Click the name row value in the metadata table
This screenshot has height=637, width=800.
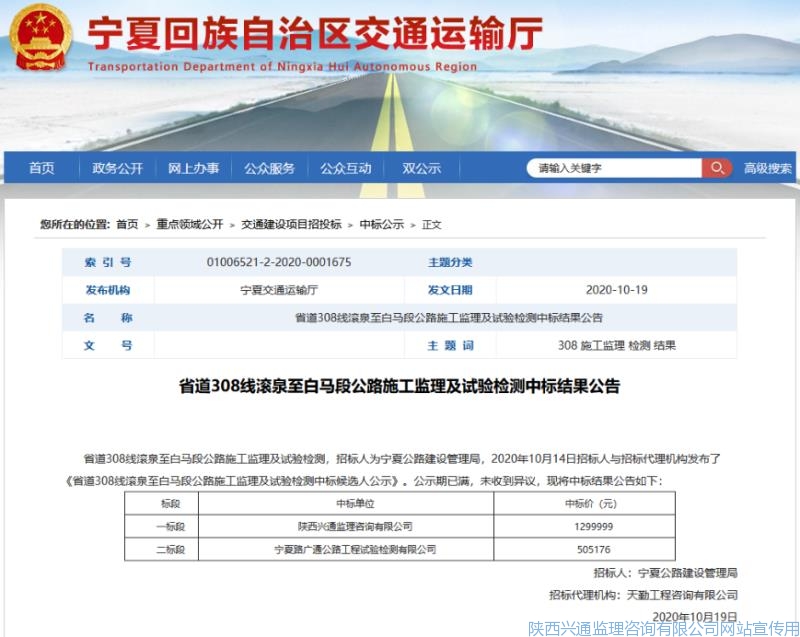[449, 318]
